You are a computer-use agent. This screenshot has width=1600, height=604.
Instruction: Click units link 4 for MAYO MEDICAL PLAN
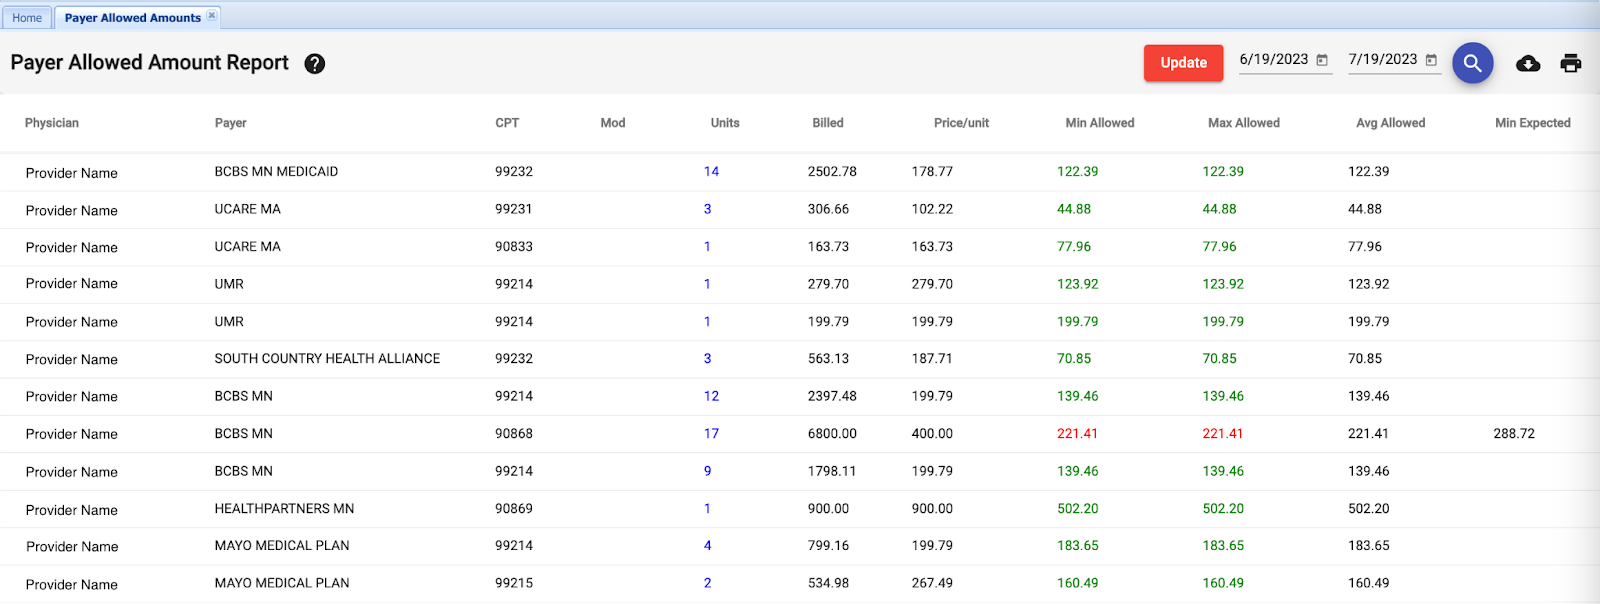tap(707, 546)
